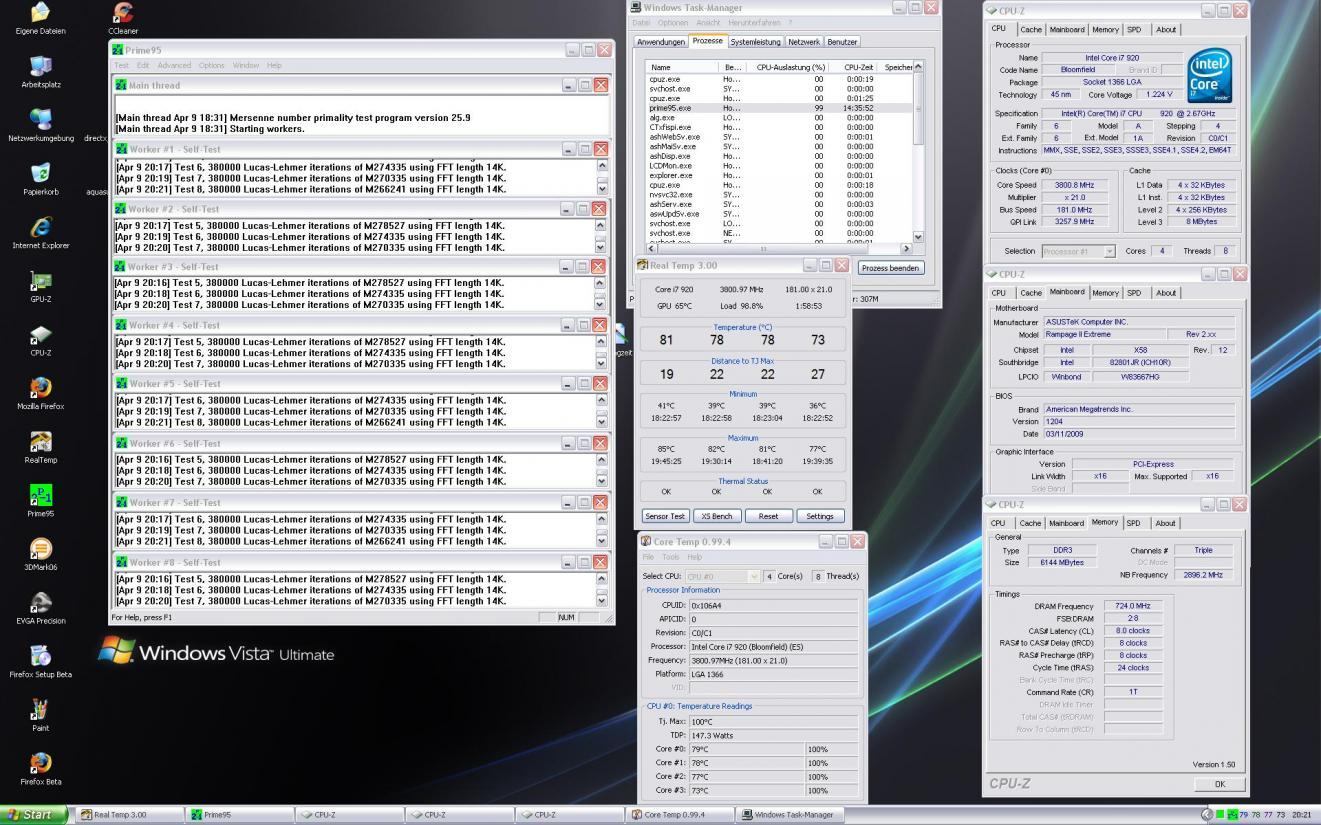Open About tab in the Mainboard CPU-Z window
Image resolution: width=1321 pixels, height=825 pixels.
(x=1166, y=293)
